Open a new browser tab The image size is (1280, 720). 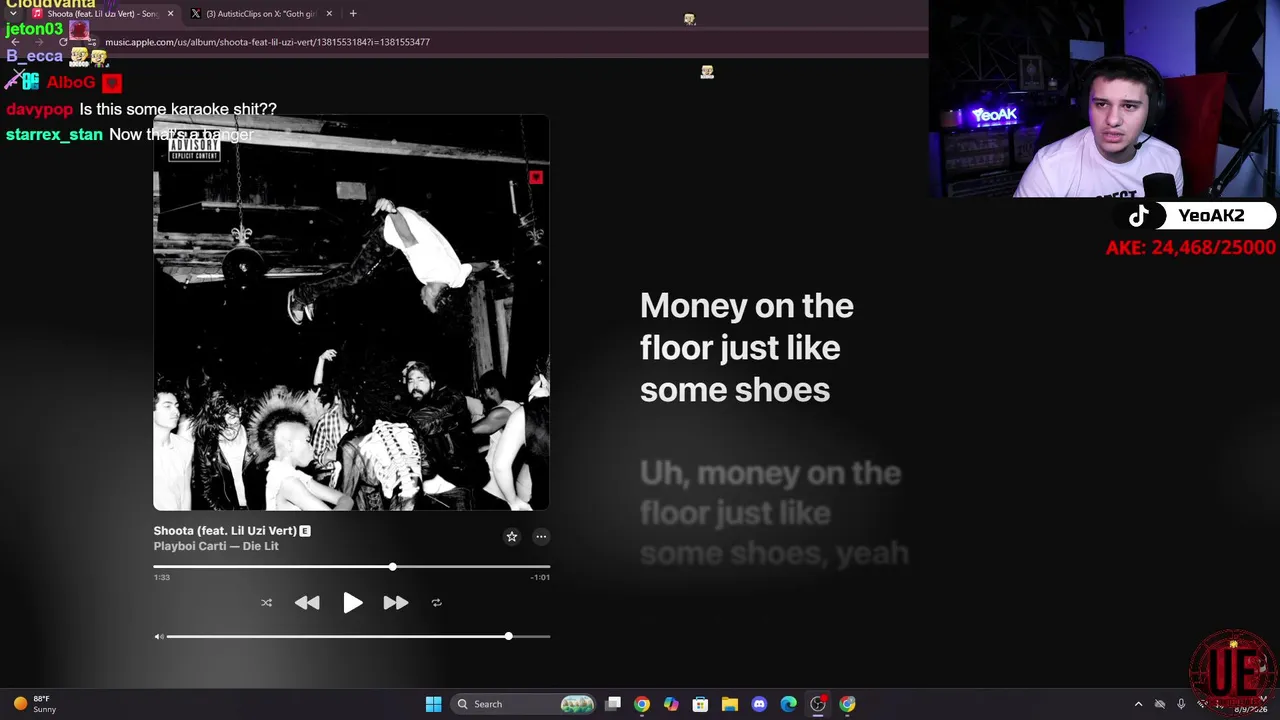click(353, 14)
